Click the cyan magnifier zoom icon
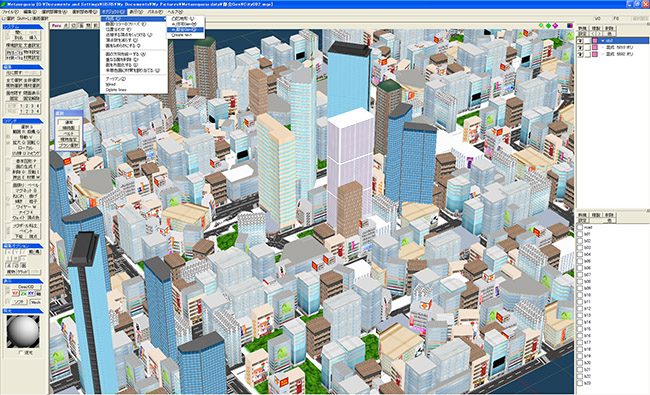The width and height of the screenshot is (650, 395). [541, 26]
